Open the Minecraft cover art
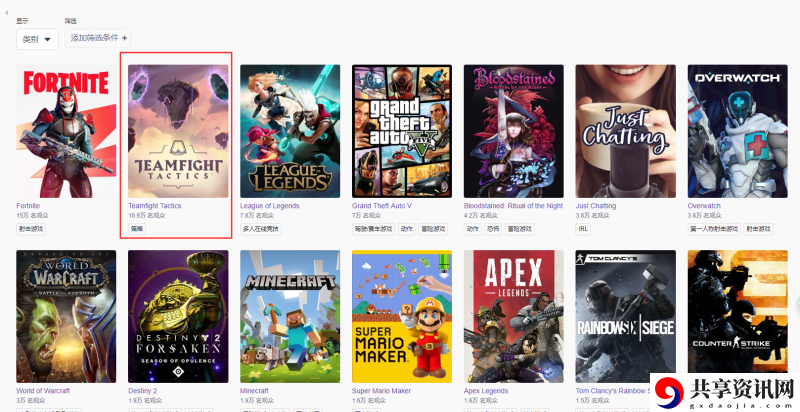800x412 pixels. [x=290, y=316]
